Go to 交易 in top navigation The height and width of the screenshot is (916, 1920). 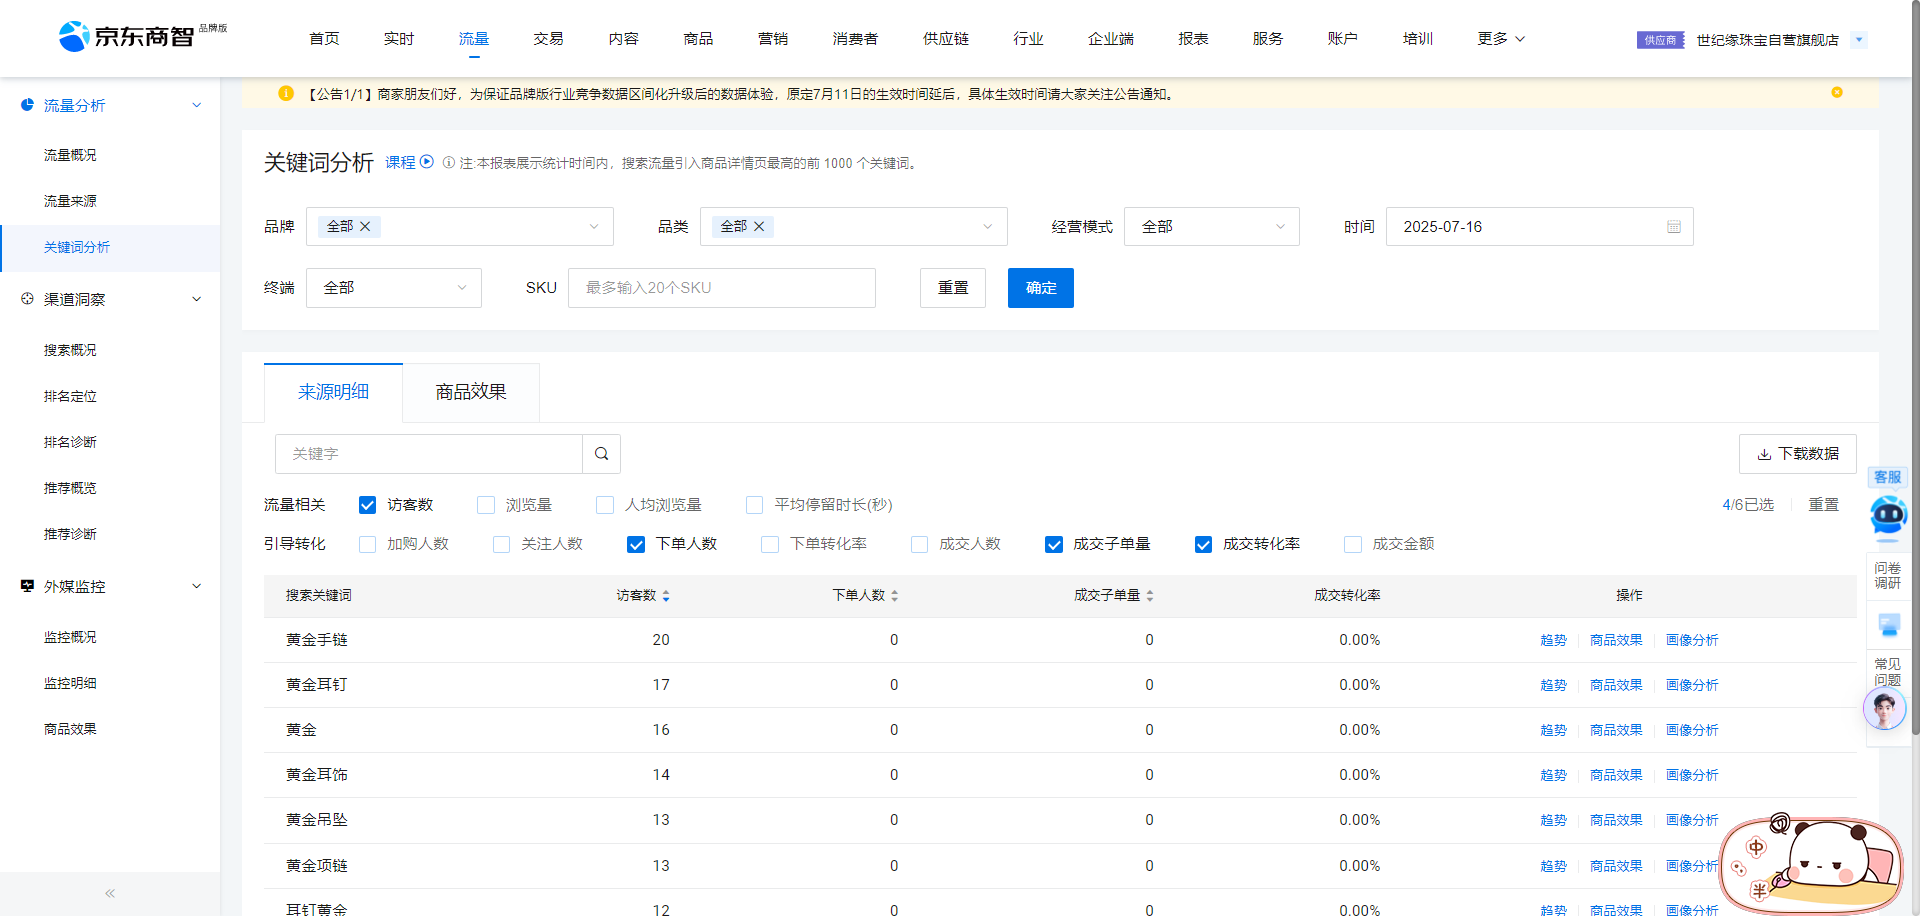click(x=548, y=39)
